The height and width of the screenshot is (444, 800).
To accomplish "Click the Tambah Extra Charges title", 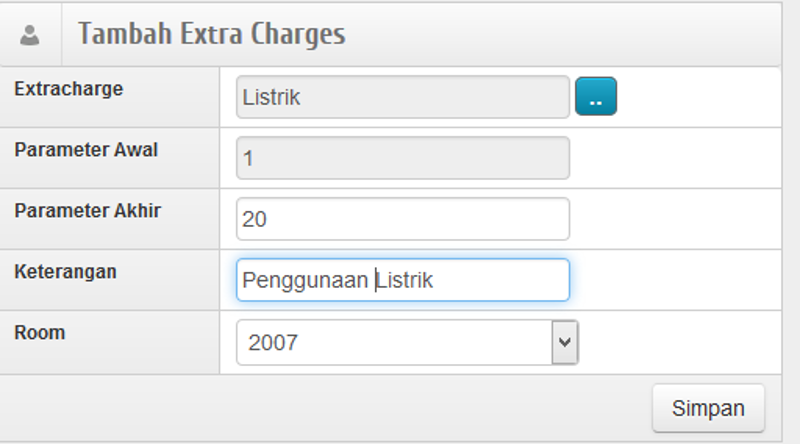I will 212,34.
